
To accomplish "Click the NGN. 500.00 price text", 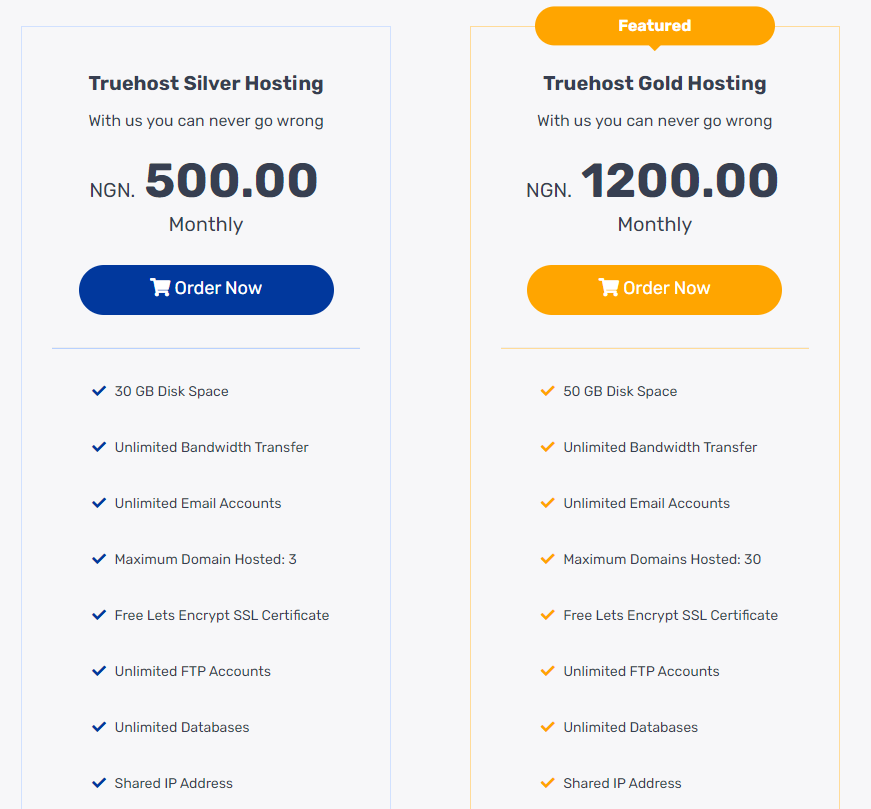I will click(x=230, y=182).
